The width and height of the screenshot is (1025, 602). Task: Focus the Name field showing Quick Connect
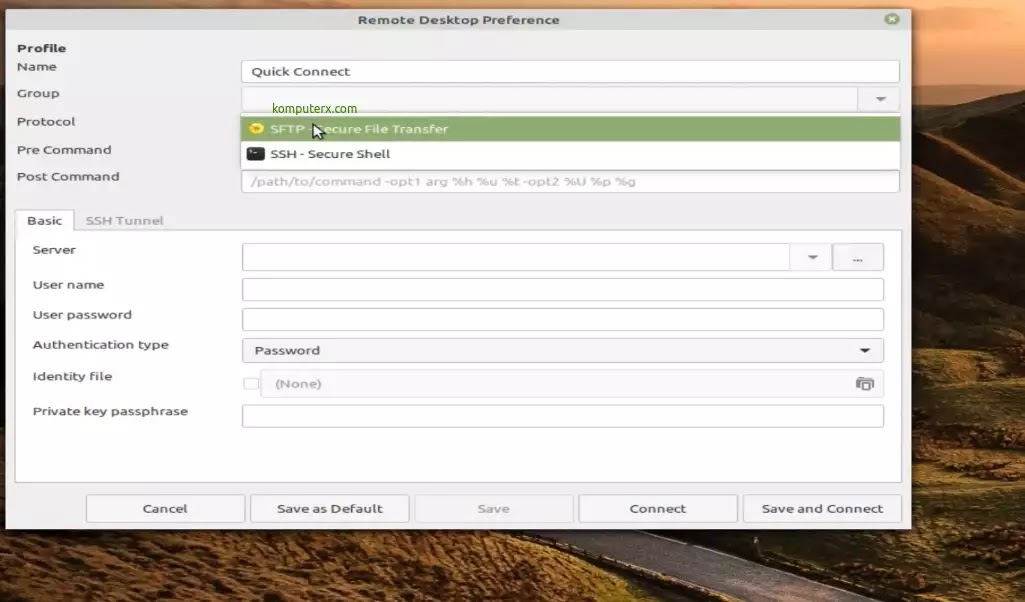[x=570, y=71]
